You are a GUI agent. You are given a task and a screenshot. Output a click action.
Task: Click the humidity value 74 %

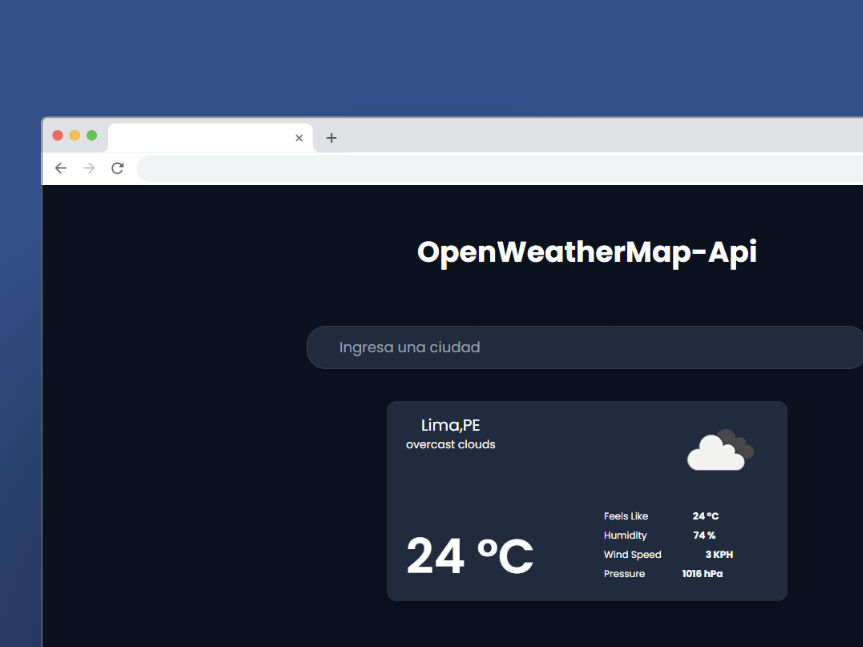click(704, 535)
